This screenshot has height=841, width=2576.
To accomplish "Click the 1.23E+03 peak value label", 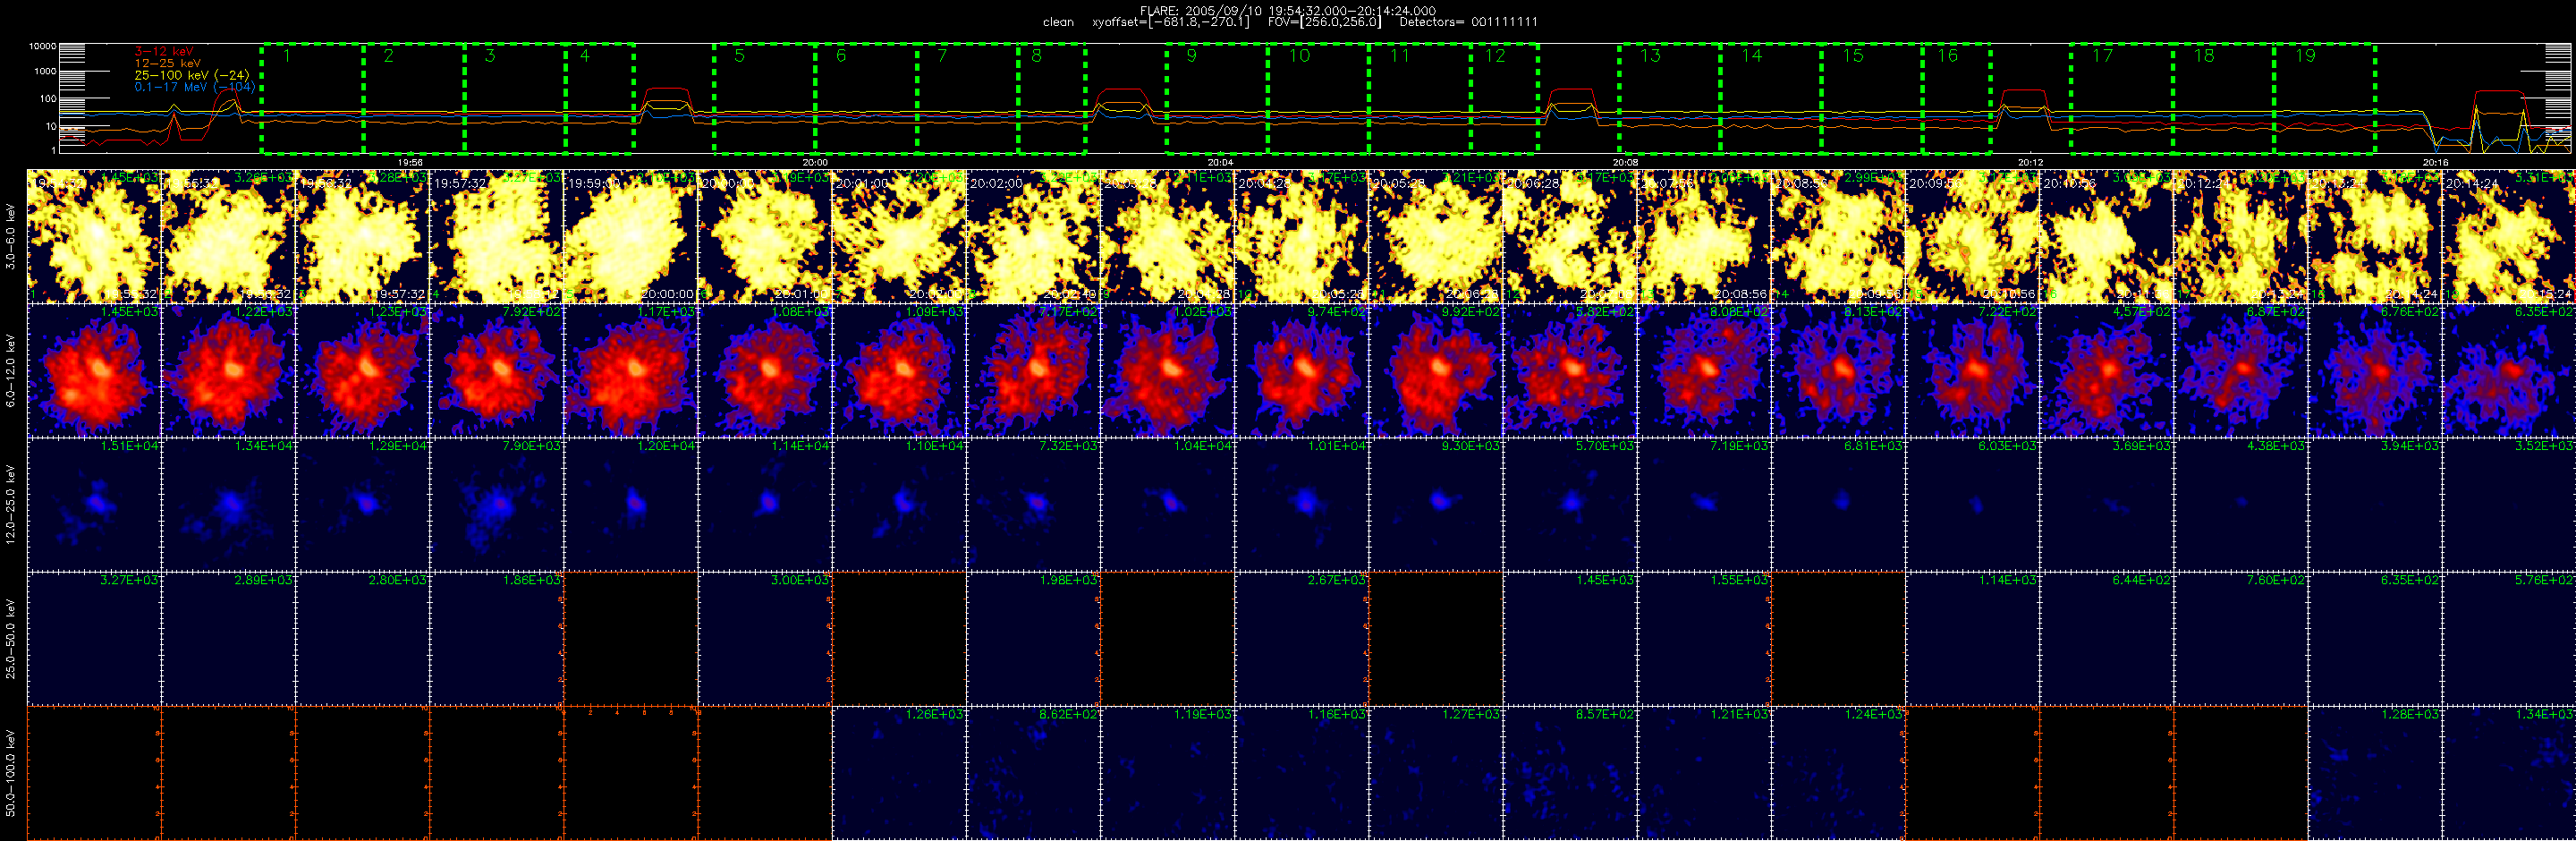I will tap(398, 312).
